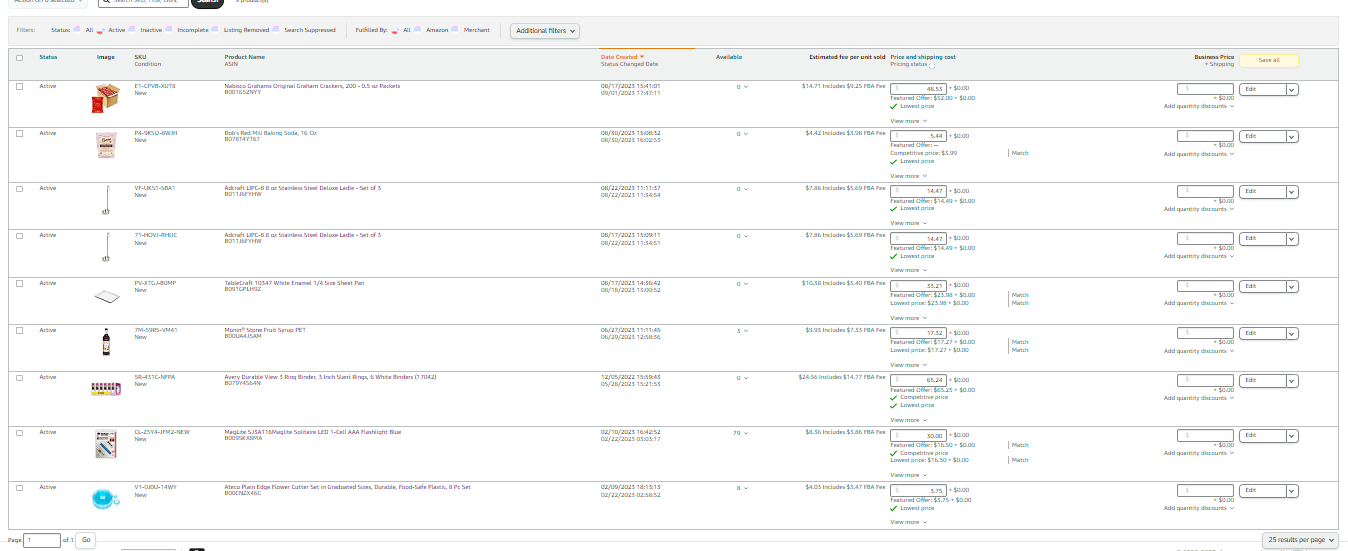Expand the Available chevron for Monin syrup (3)
Image resolution: width=1348 pixels, height=551 pixels.
pos(745,331)
